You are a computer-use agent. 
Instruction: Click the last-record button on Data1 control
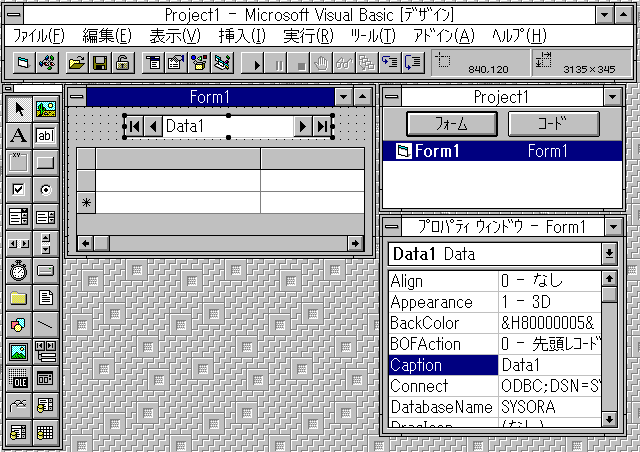coord(322,127)
